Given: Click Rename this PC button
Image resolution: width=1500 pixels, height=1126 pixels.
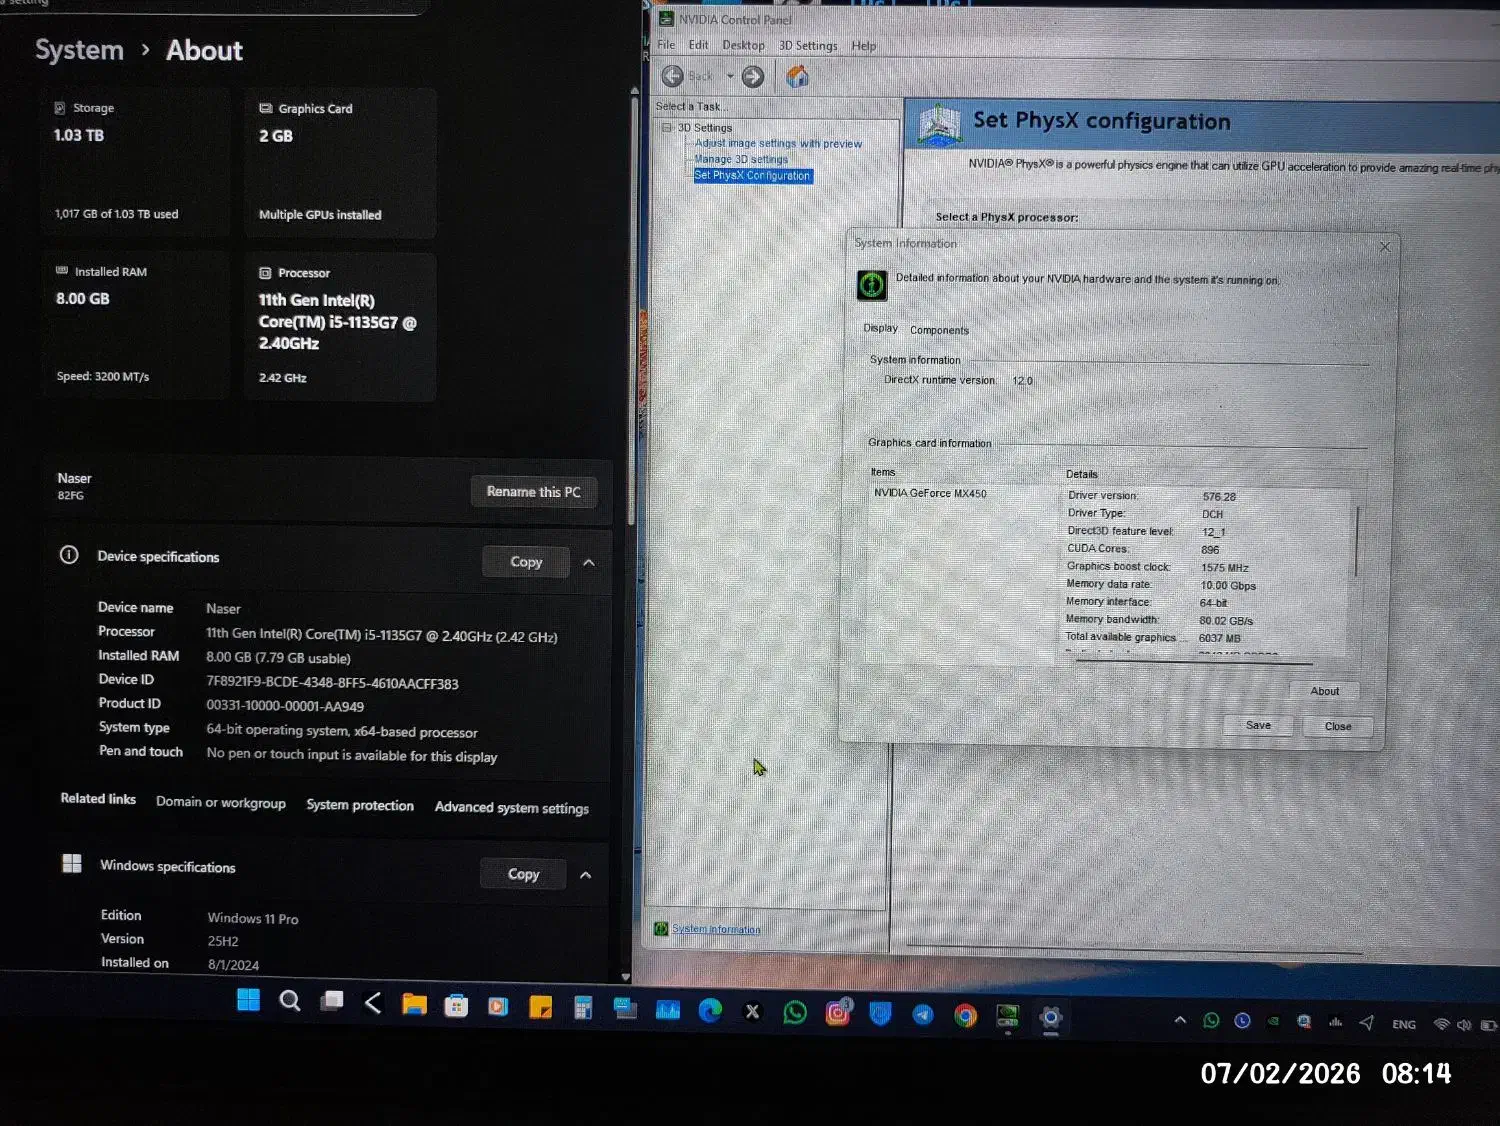Looking at the screenshot, I should coord(533,491).
